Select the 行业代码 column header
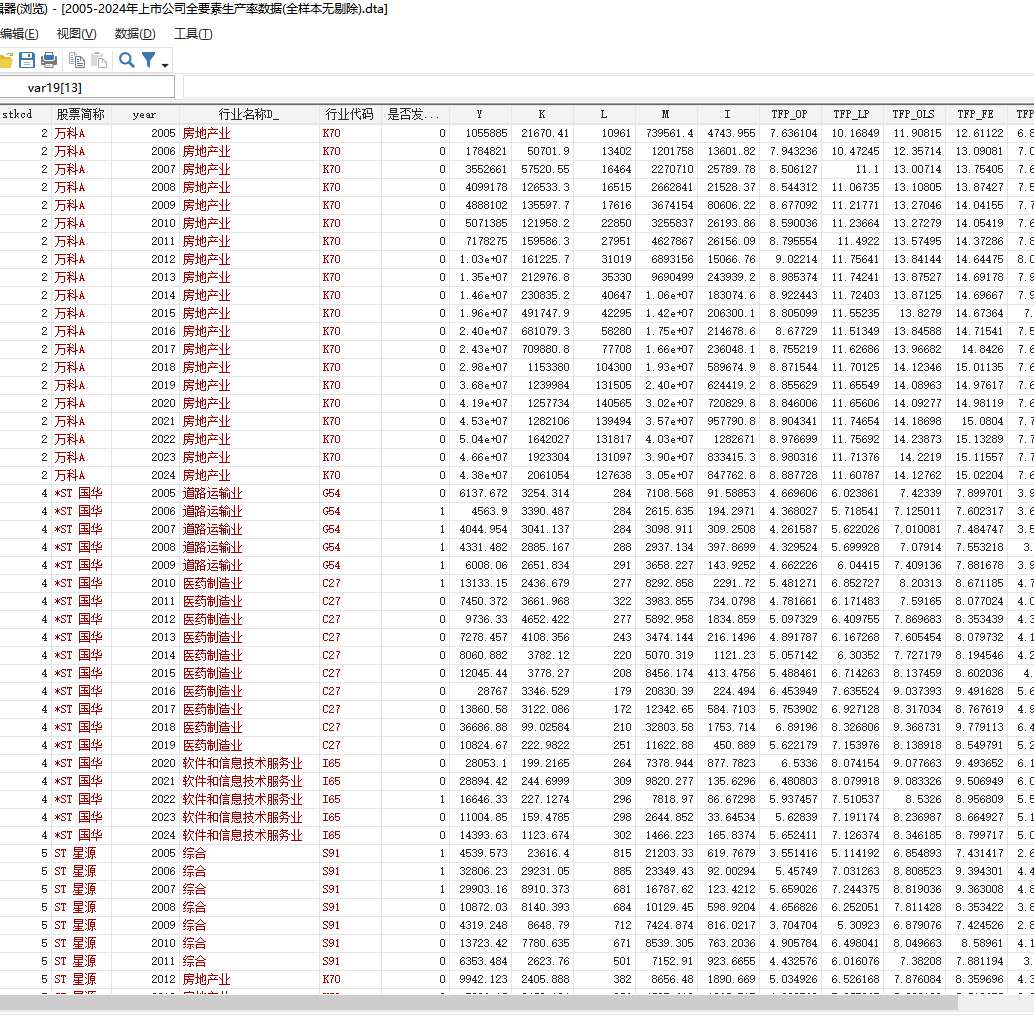 [349, 114]
